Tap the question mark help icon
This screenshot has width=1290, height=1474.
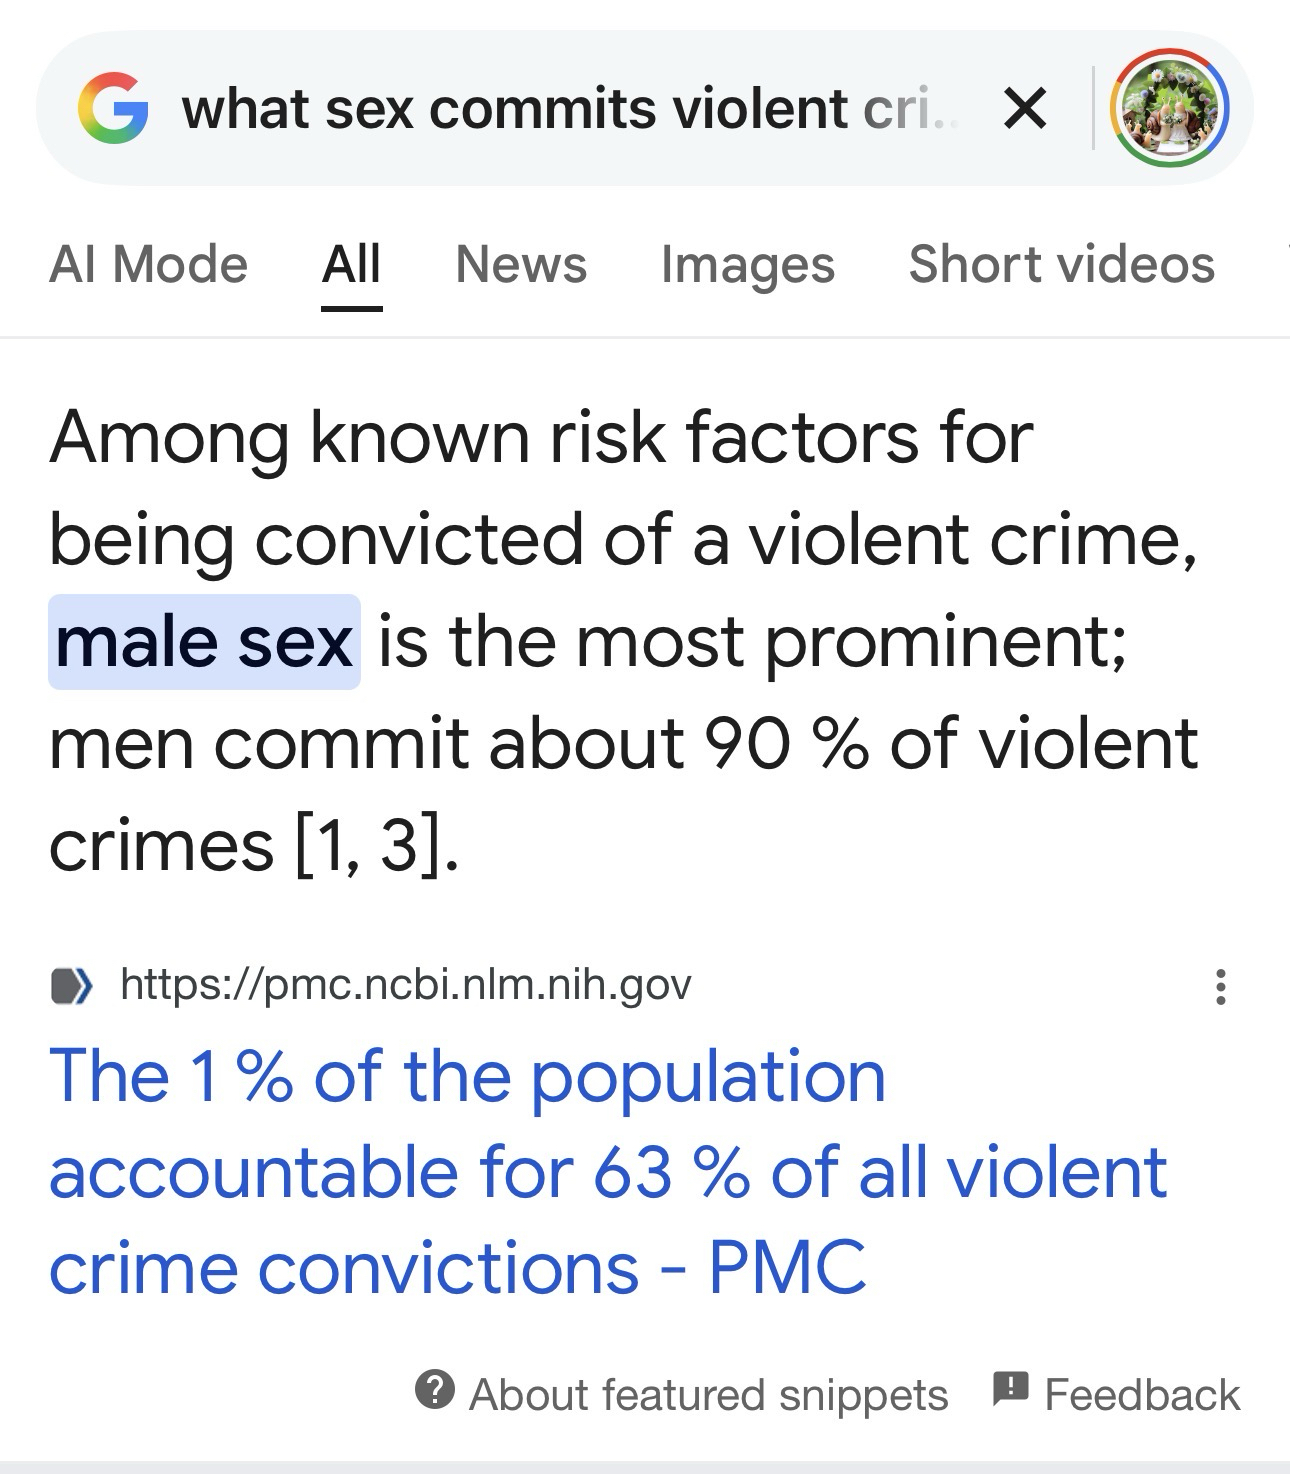[x=434, y=1390]
